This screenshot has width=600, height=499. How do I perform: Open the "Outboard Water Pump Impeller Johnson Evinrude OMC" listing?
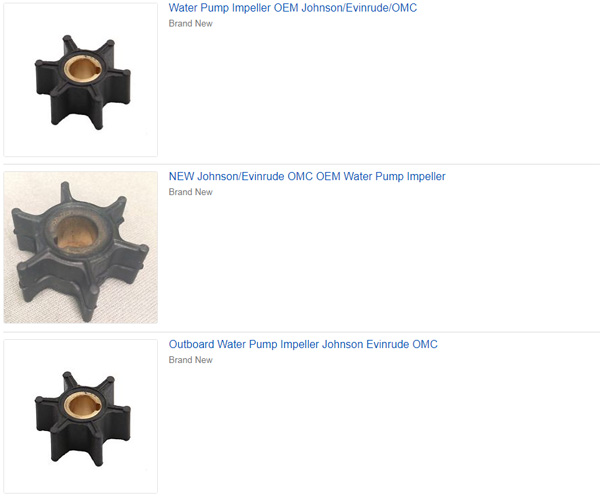click(x=303, y=344)
